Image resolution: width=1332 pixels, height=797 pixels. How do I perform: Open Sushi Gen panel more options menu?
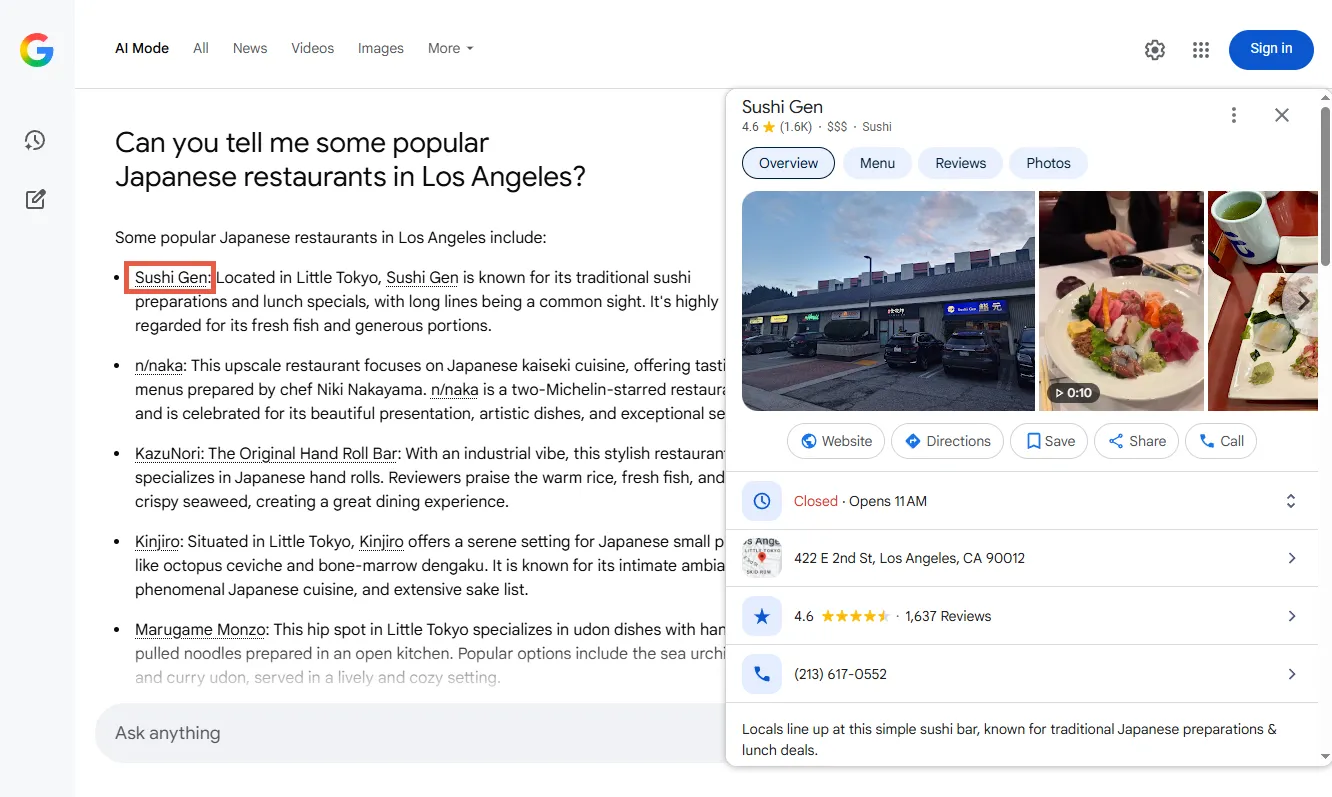[x=1234, y=115]
